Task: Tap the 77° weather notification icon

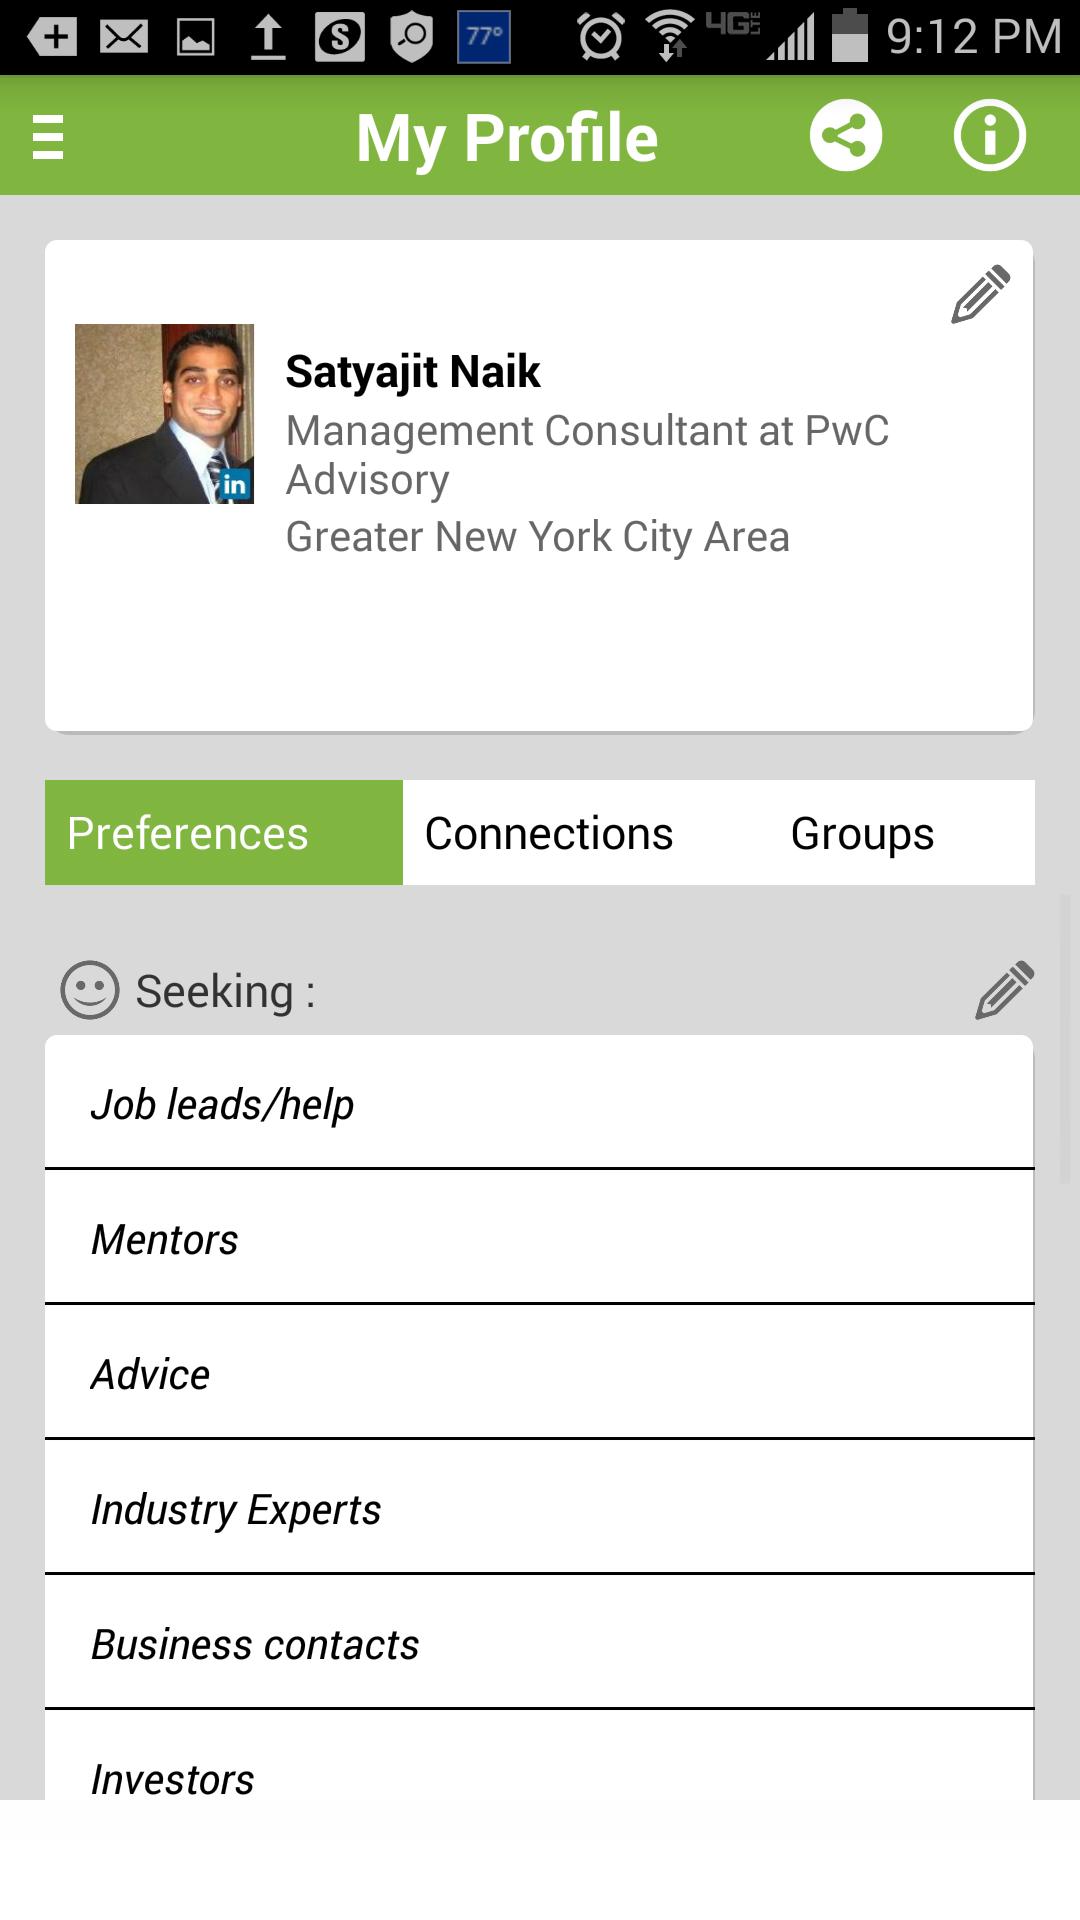Action: coord(484,38)
